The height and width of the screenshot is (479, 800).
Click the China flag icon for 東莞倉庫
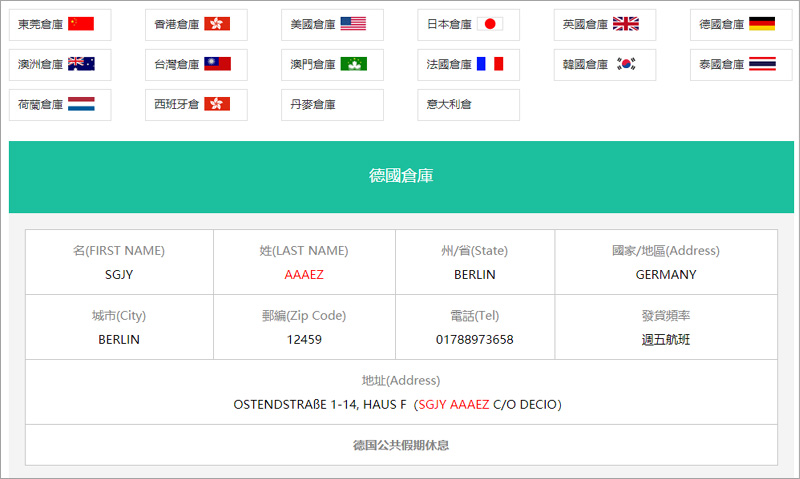pos(81,24)
